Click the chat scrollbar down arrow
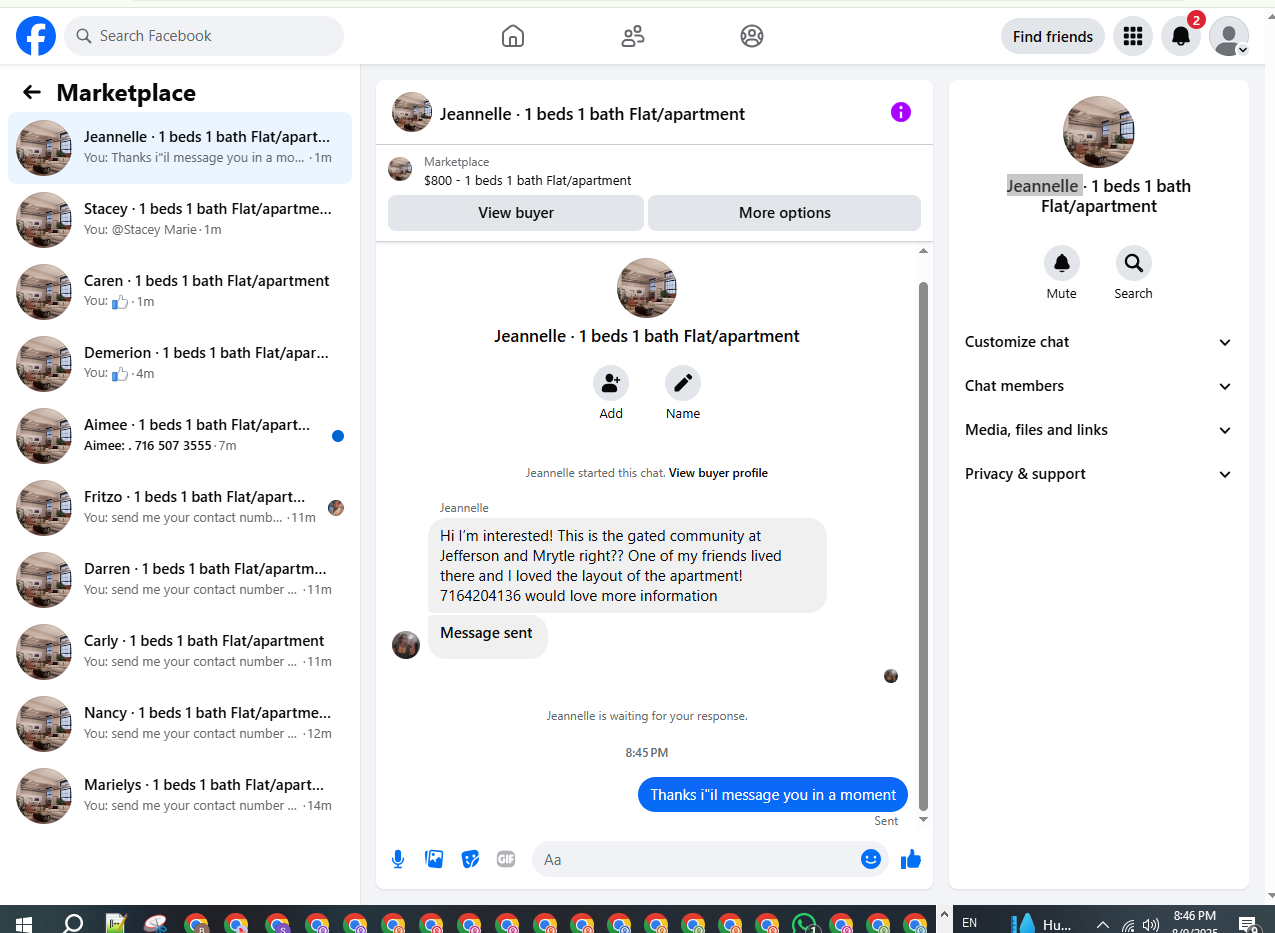1275x933 pixels. click(x=924, y=819)
